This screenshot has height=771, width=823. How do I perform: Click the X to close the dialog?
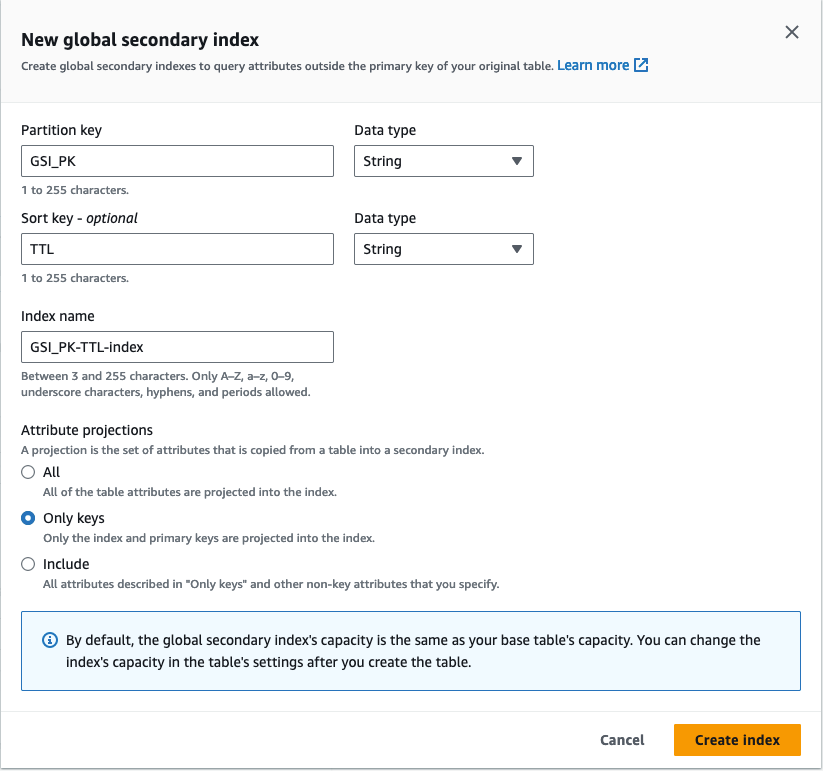click(791, 31)
